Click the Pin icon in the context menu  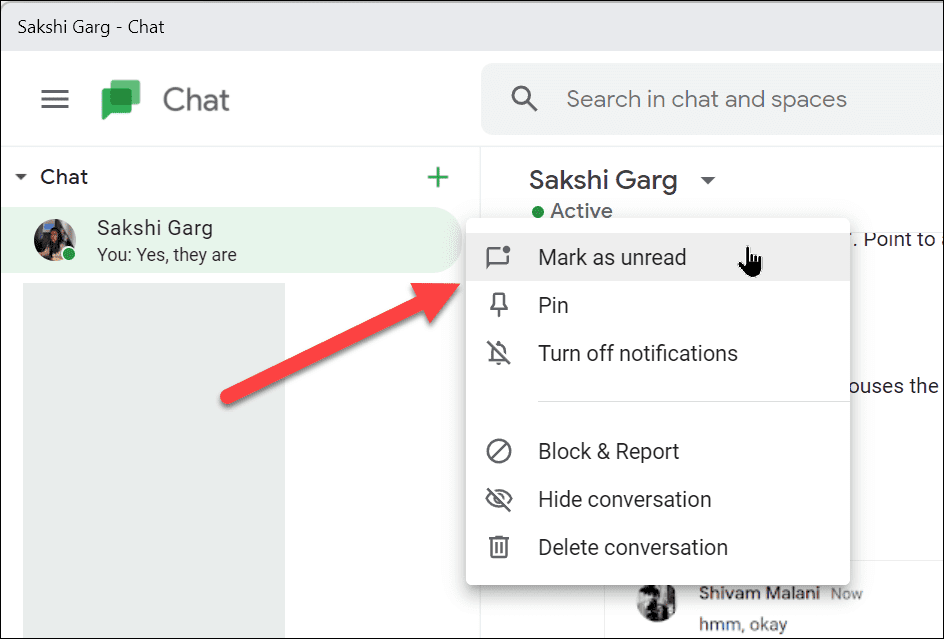499,305
